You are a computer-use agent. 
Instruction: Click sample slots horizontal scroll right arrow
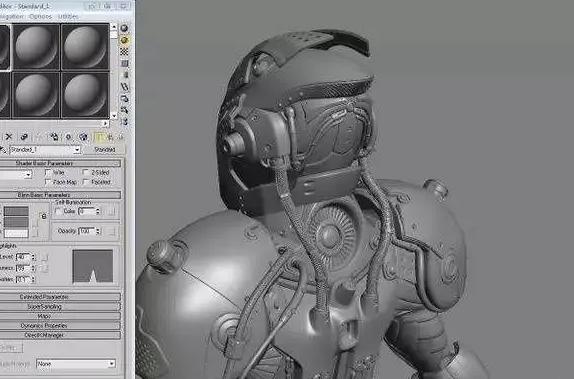pos(105,123)
